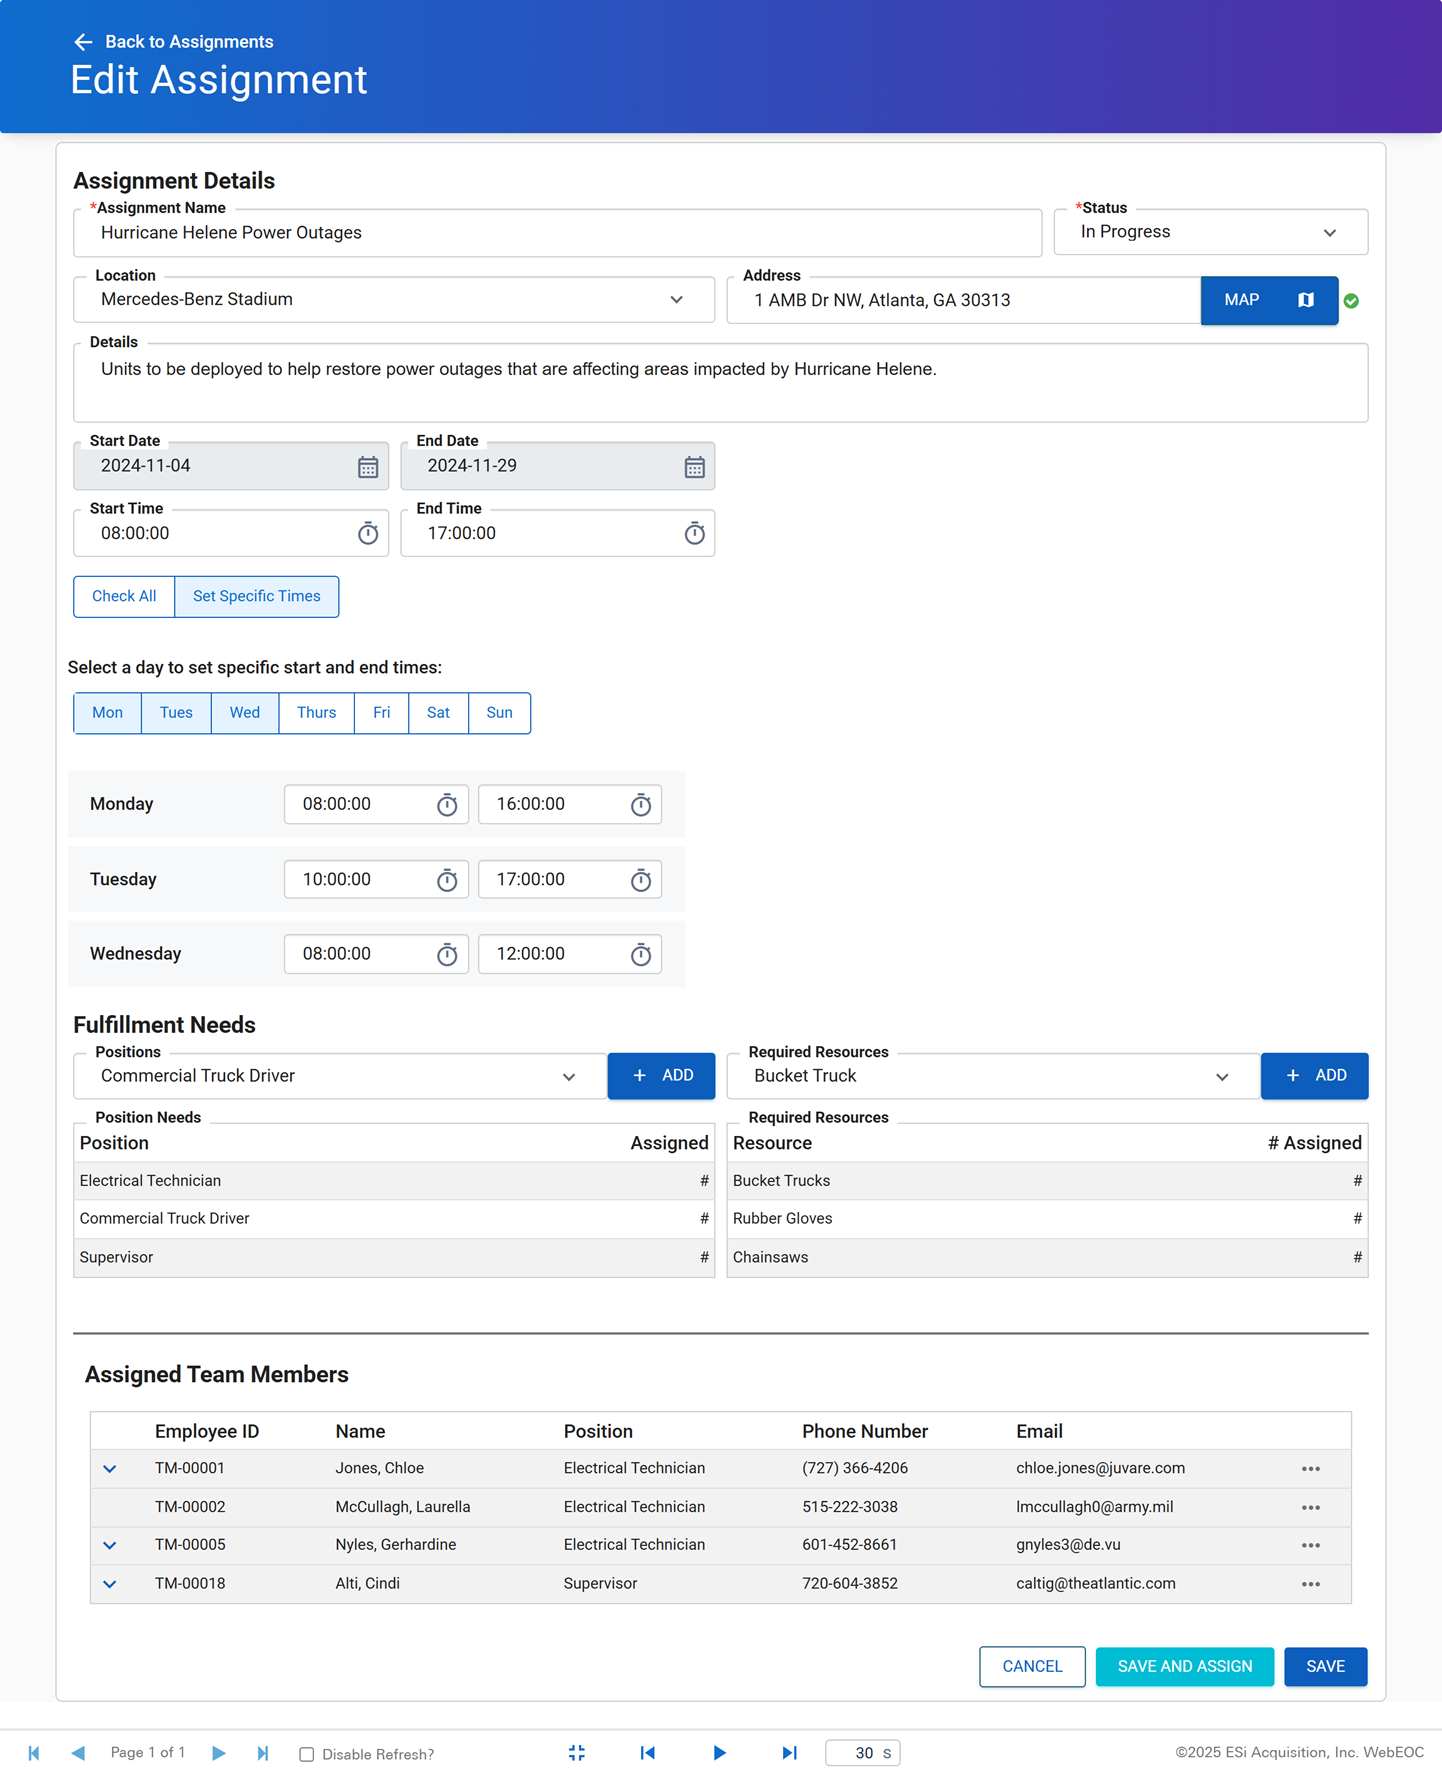Toggle the Thurs day button
The height and width of the screenshot is (1775, 1442).
click(316, 713)
